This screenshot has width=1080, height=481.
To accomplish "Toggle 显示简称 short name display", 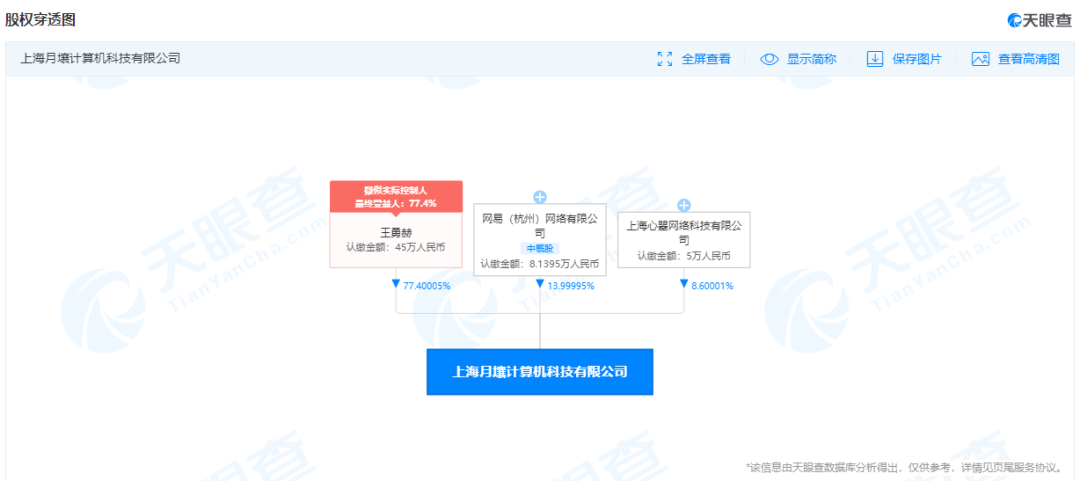I will pos(811,59).
